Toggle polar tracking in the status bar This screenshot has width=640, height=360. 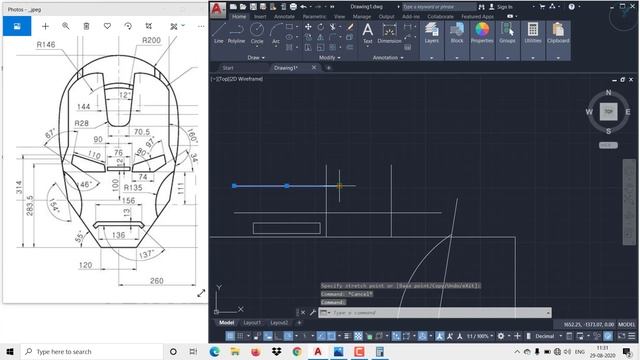click(288, 336)
